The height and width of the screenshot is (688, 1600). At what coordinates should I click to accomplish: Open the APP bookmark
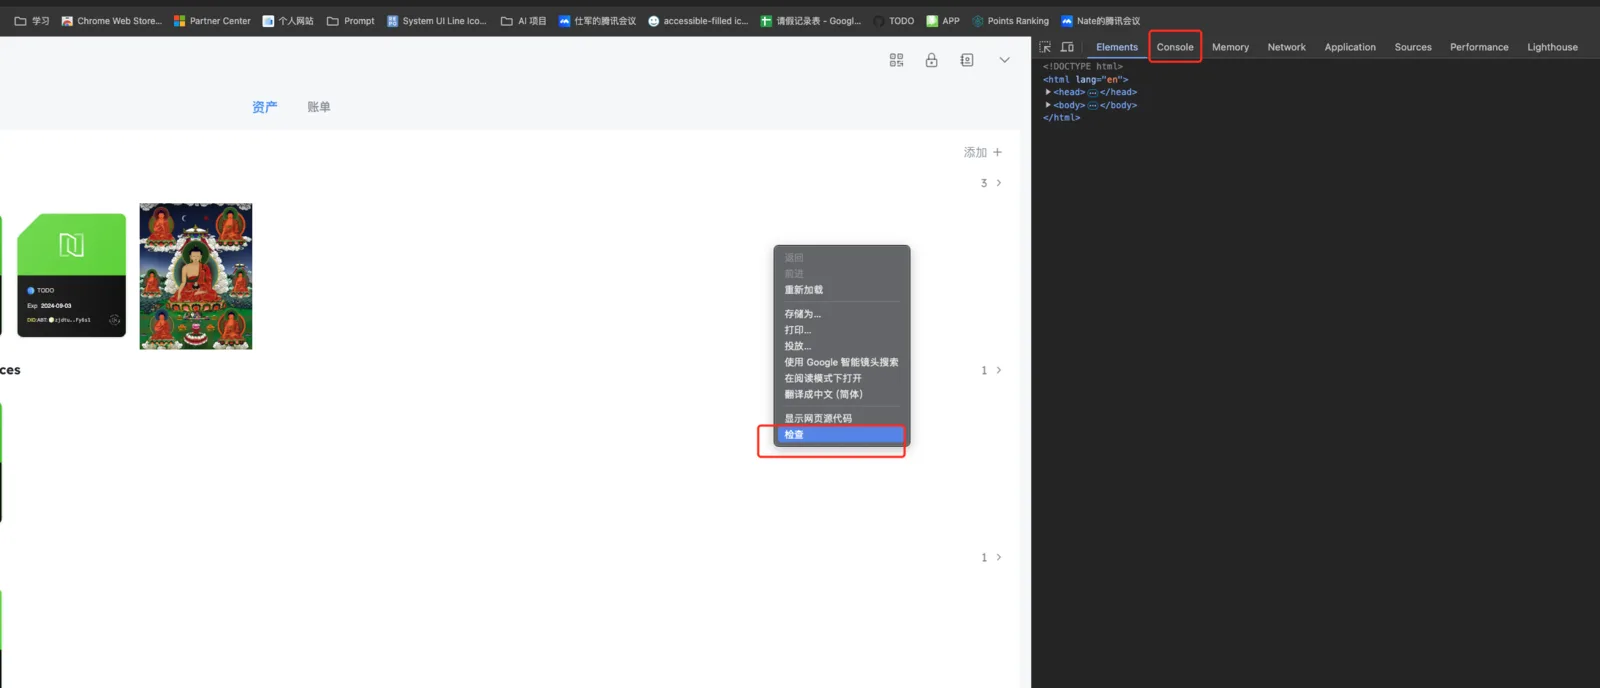coord(943,21)
